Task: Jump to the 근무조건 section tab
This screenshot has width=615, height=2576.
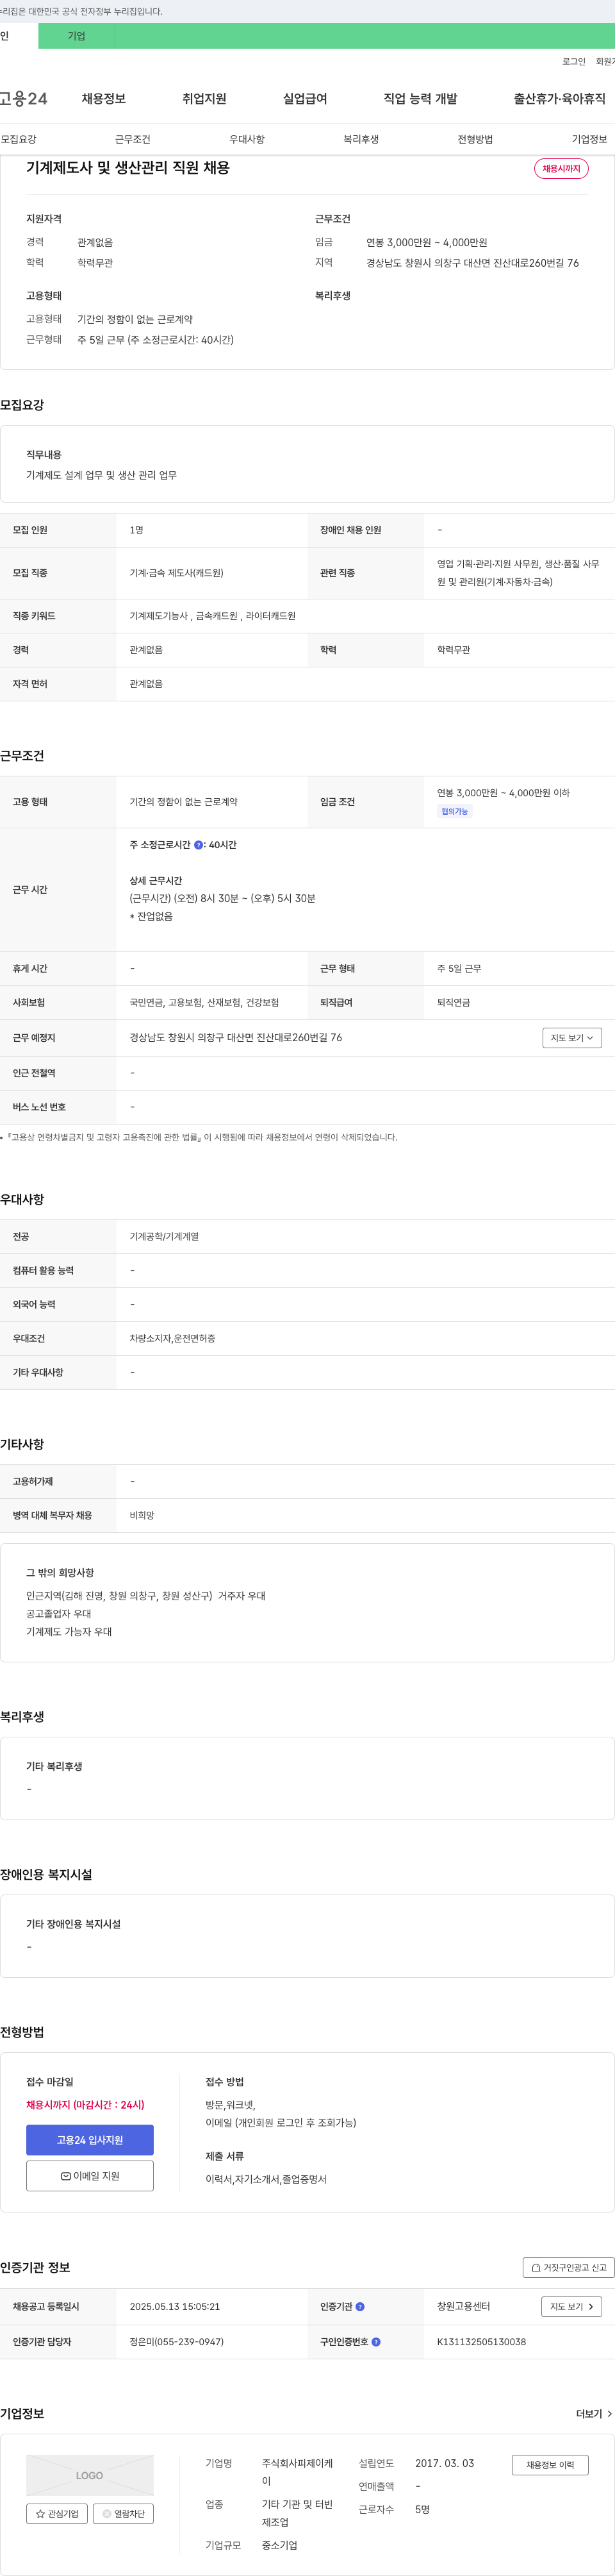Action: (x=133, y=139)
